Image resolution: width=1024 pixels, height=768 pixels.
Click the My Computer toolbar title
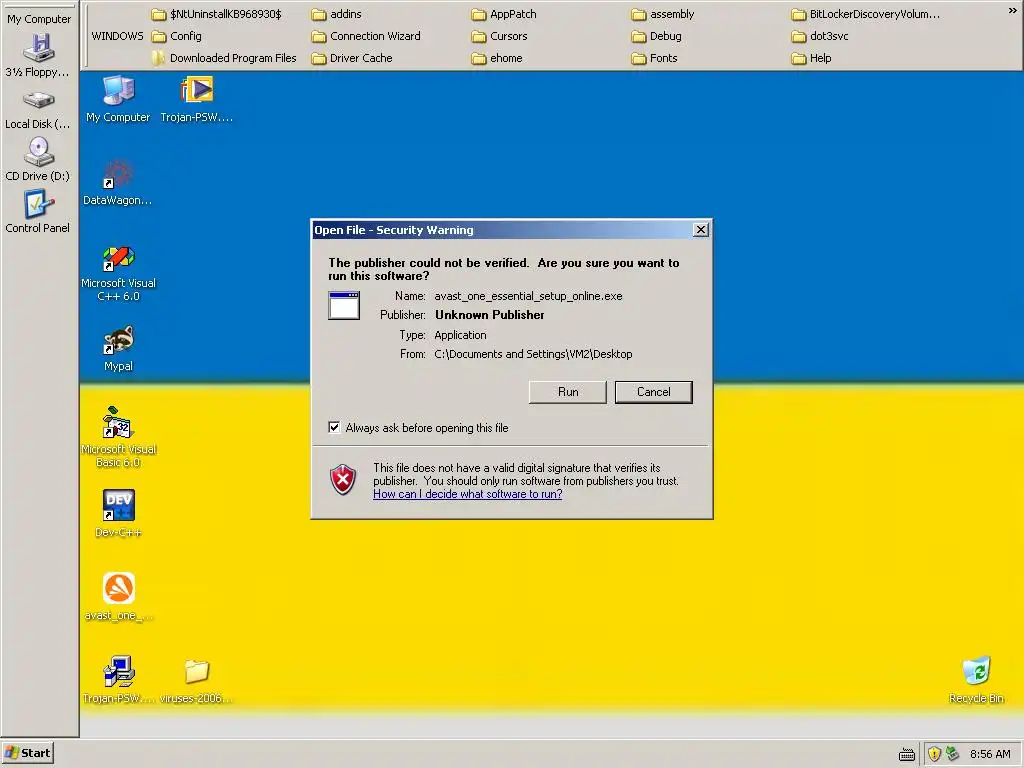click(39, 19)
